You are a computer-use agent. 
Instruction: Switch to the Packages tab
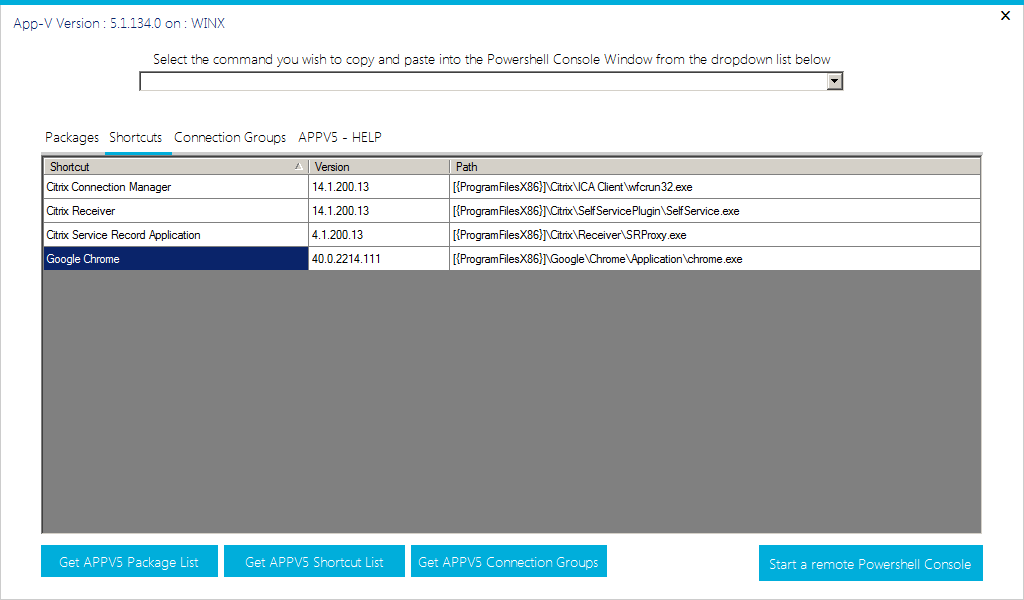[x=72, y=138]
